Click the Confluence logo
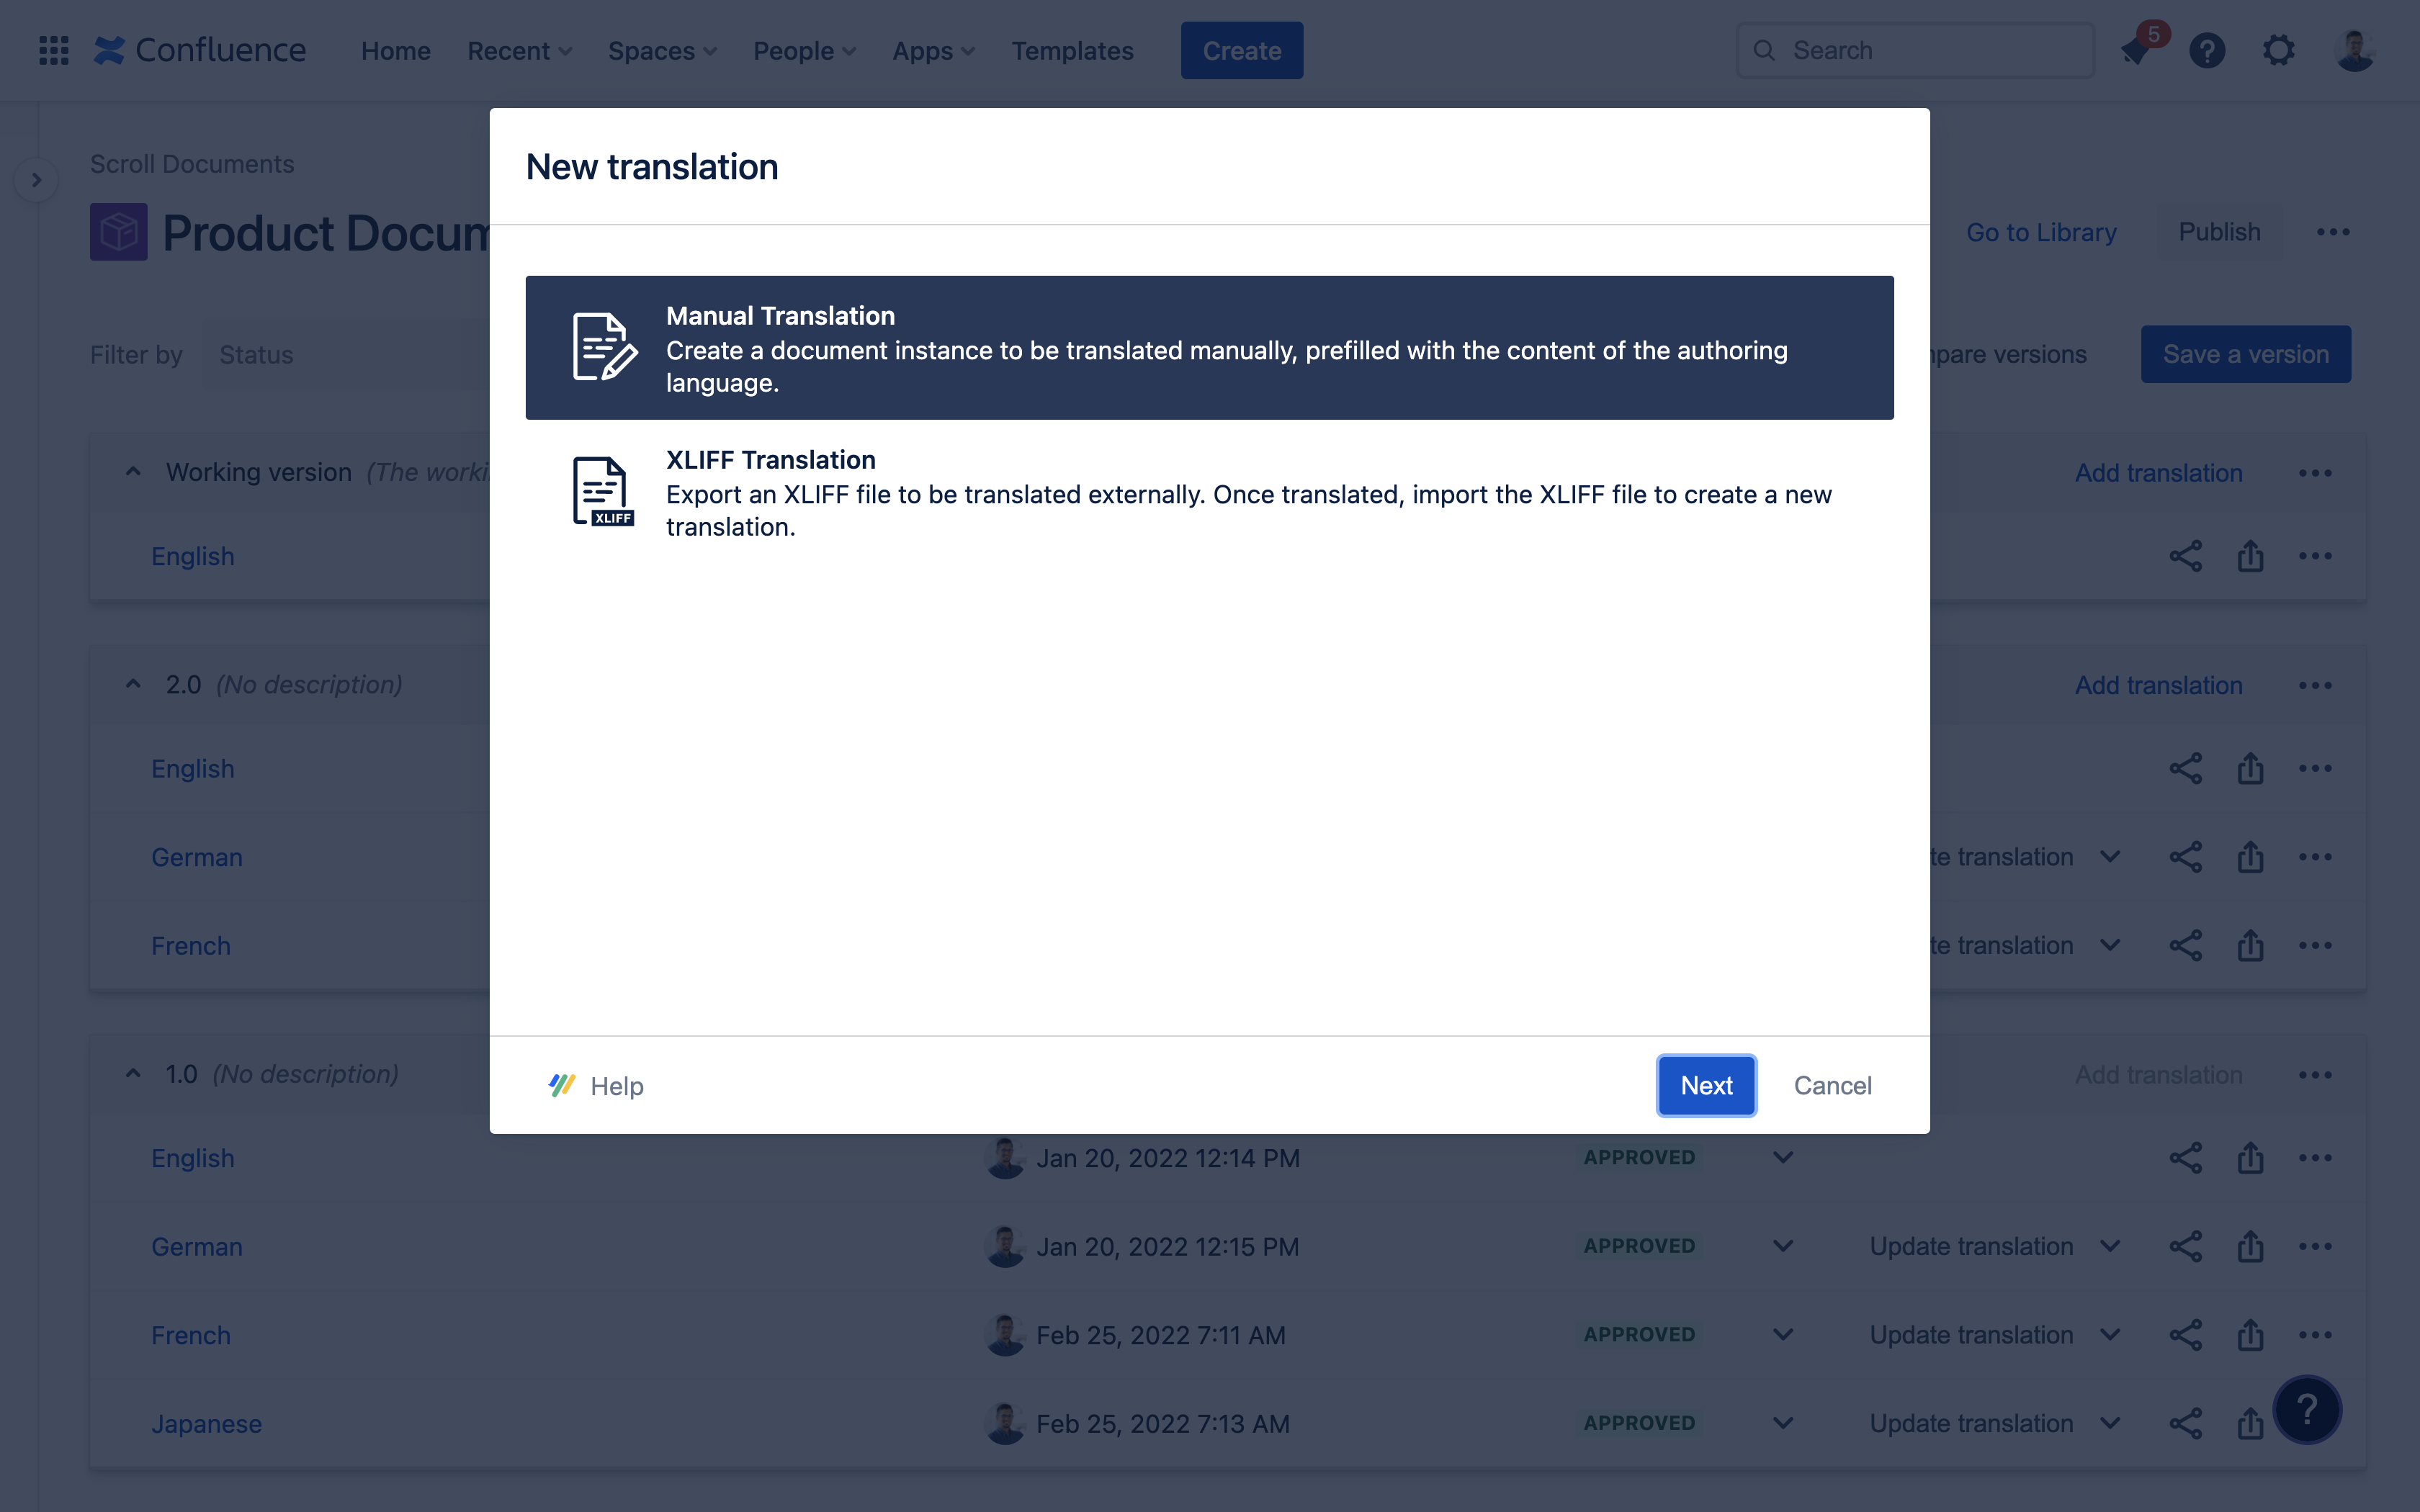The width and height of the screenshot is (2420, 1512). [199, 49]
